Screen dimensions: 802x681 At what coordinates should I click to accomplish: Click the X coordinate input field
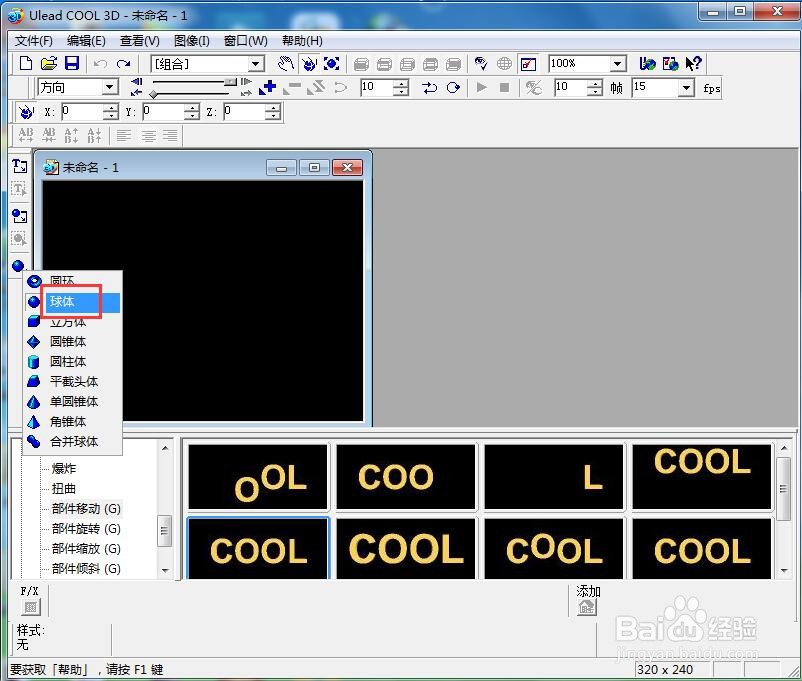click(x=82, y=112)
